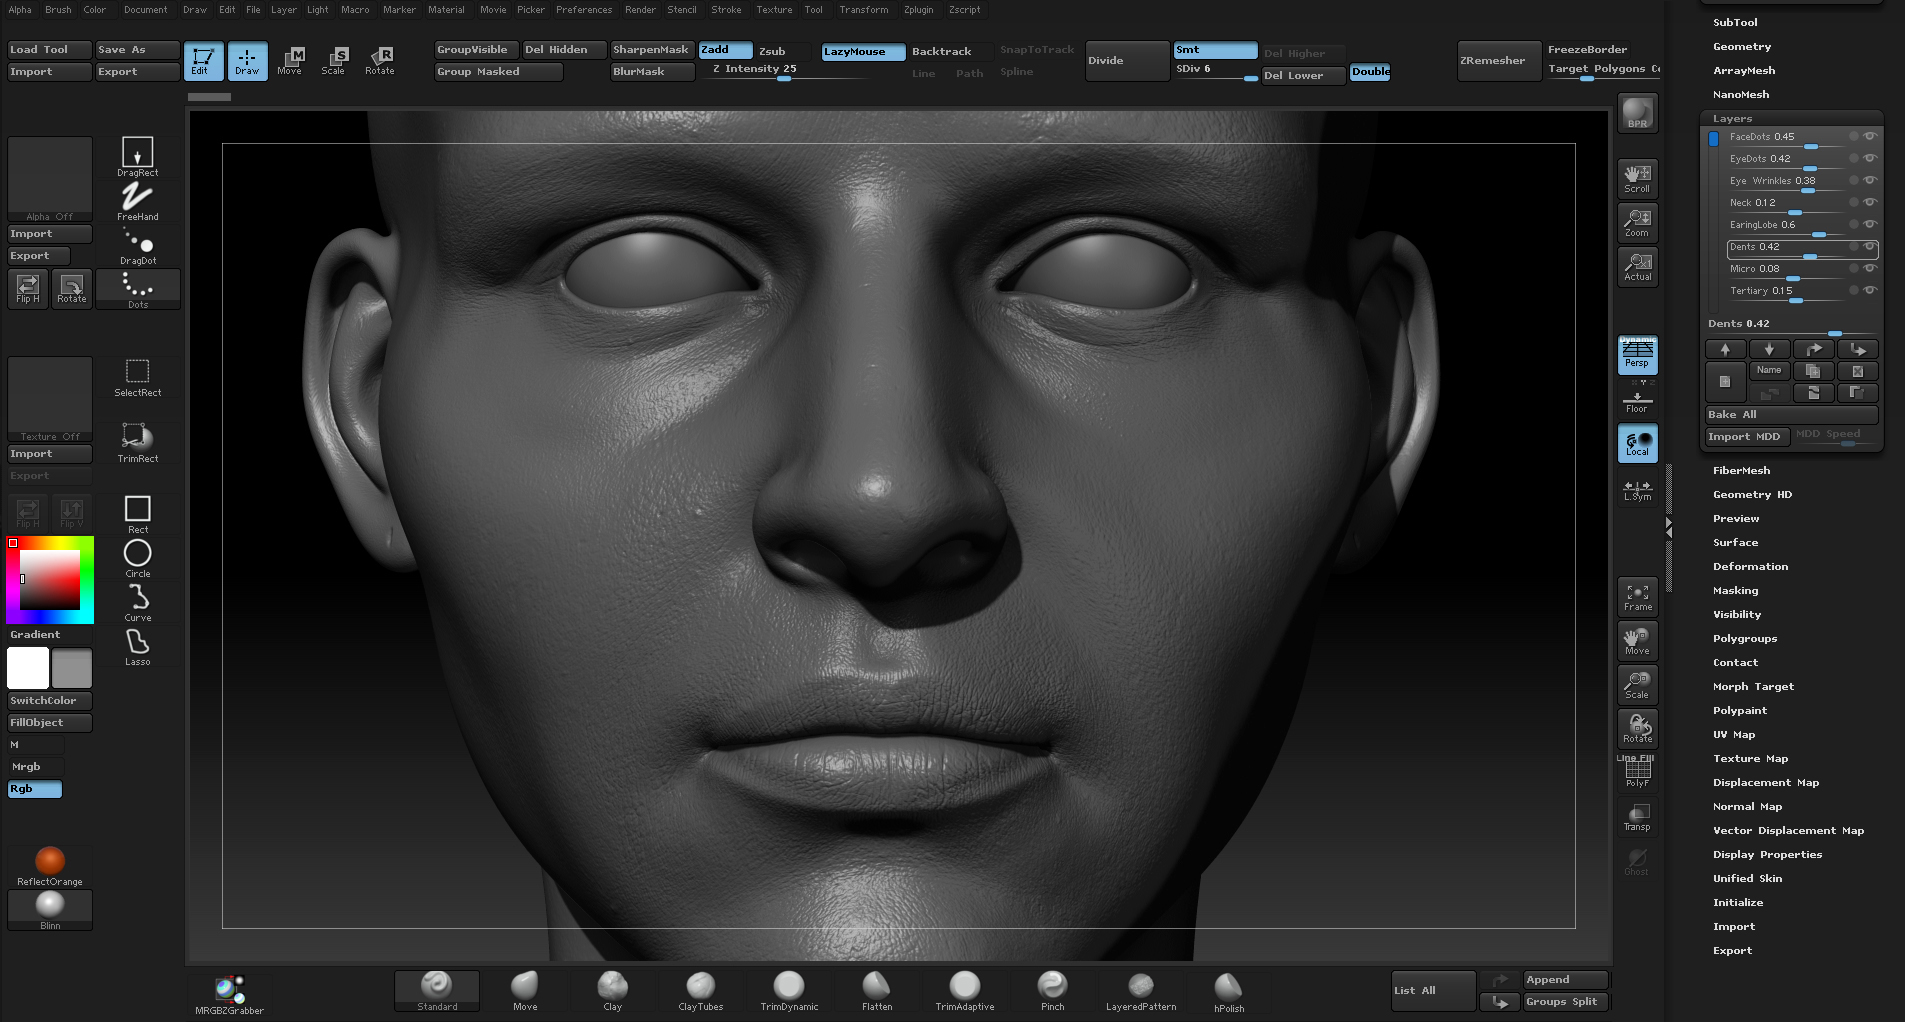
Task: Click the Scroll canvas icon
Action: 1637,178
